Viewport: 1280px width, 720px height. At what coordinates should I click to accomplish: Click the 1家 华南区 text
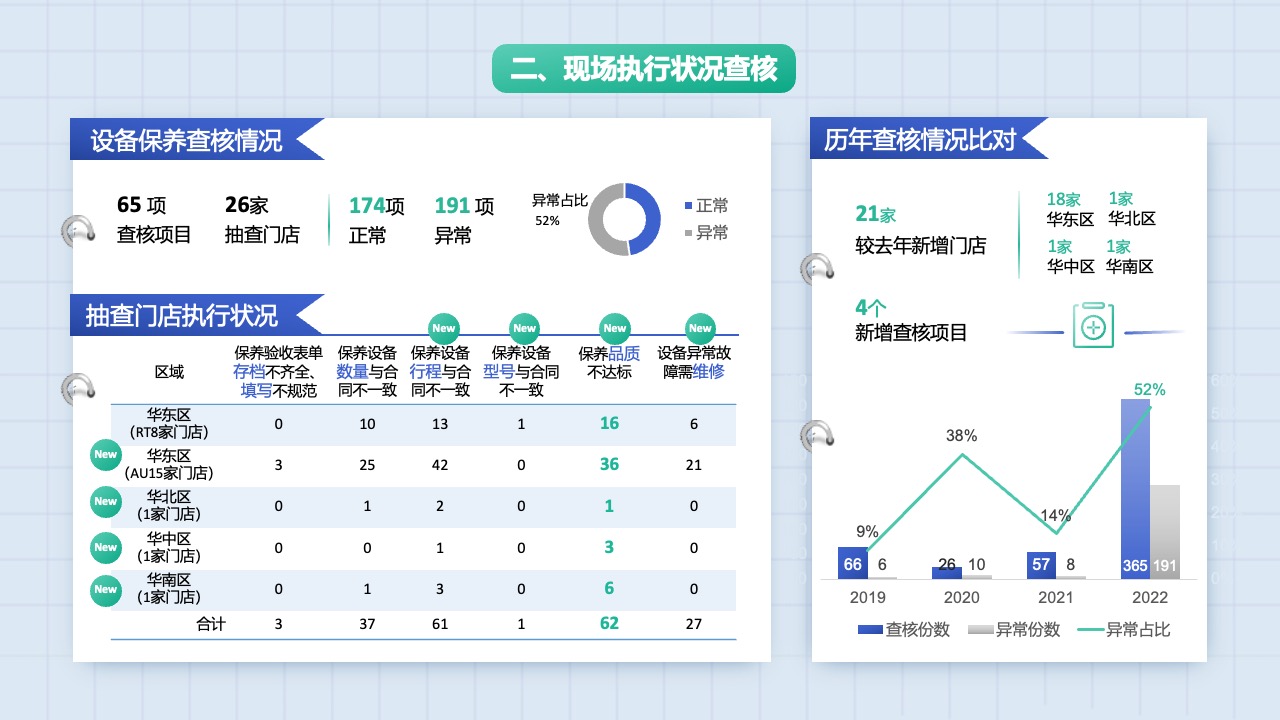[1129, 257]
